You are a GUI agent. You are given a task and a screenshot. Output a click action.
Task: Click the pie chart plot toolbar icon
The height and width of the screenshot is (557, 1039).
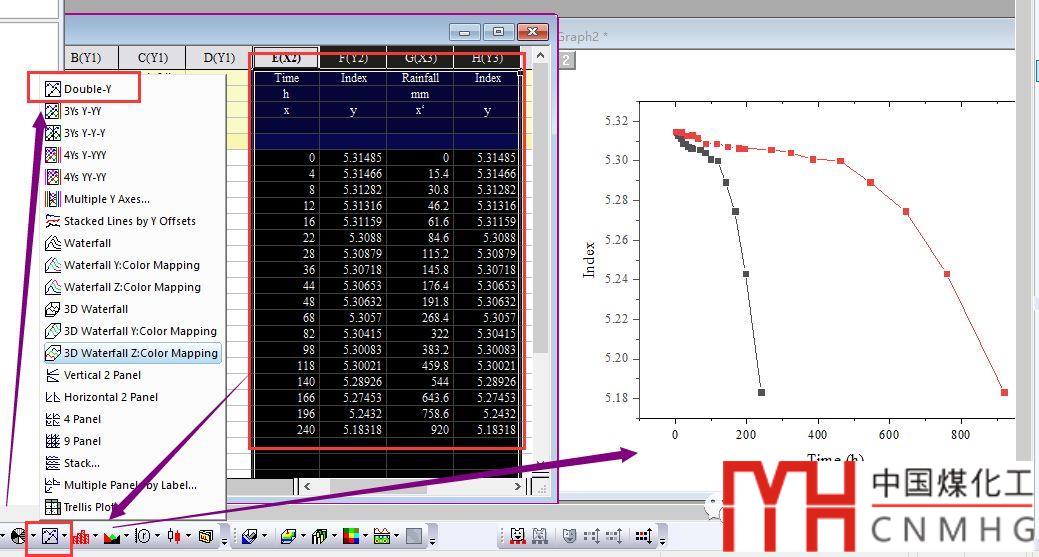17,536
